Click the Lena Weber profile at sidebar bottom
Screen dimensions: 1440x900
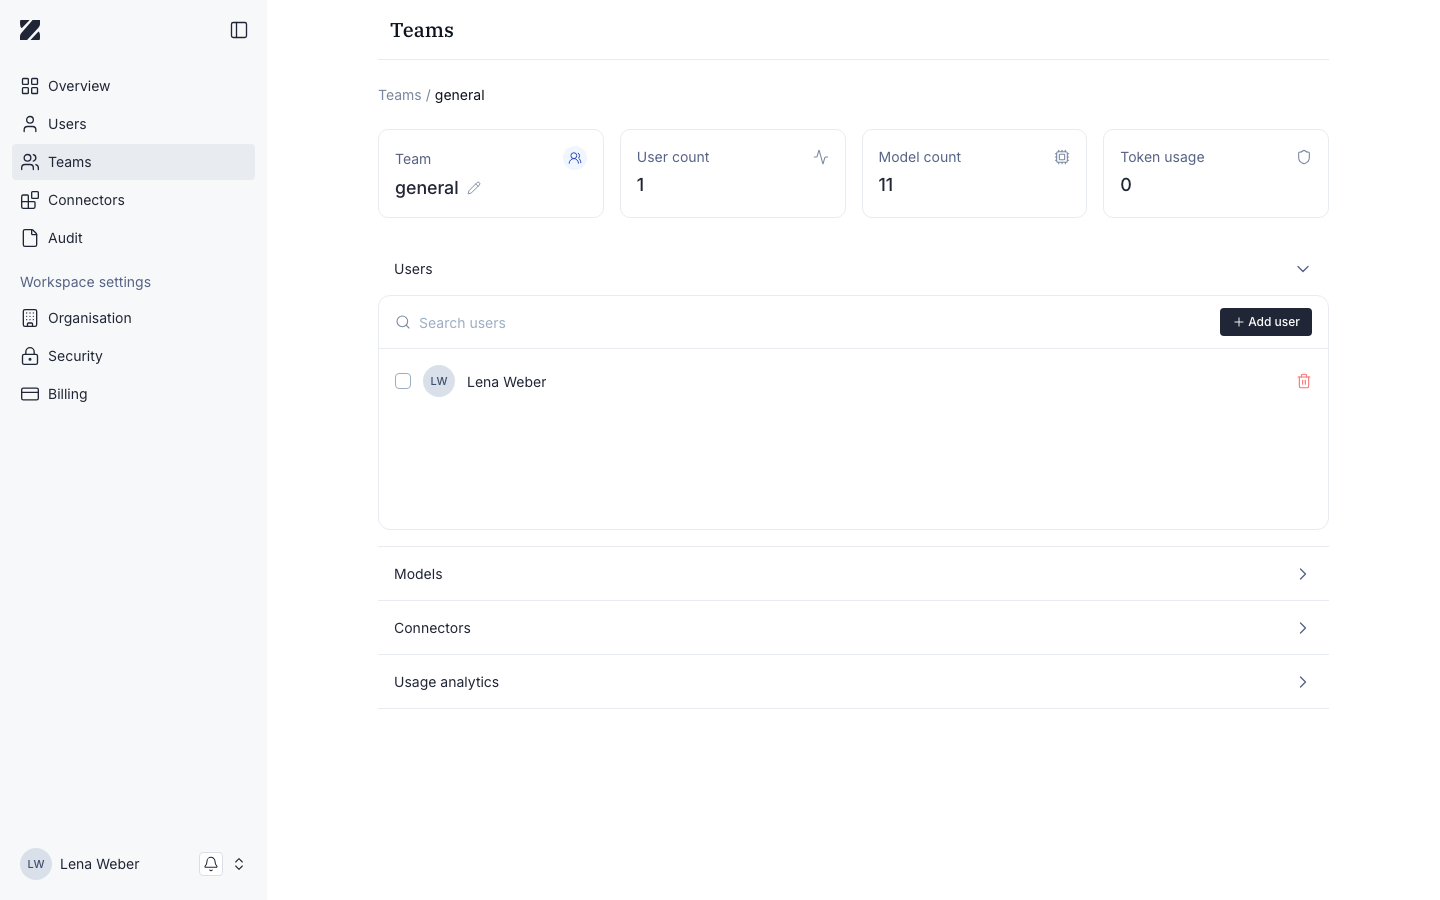[80, 864]
